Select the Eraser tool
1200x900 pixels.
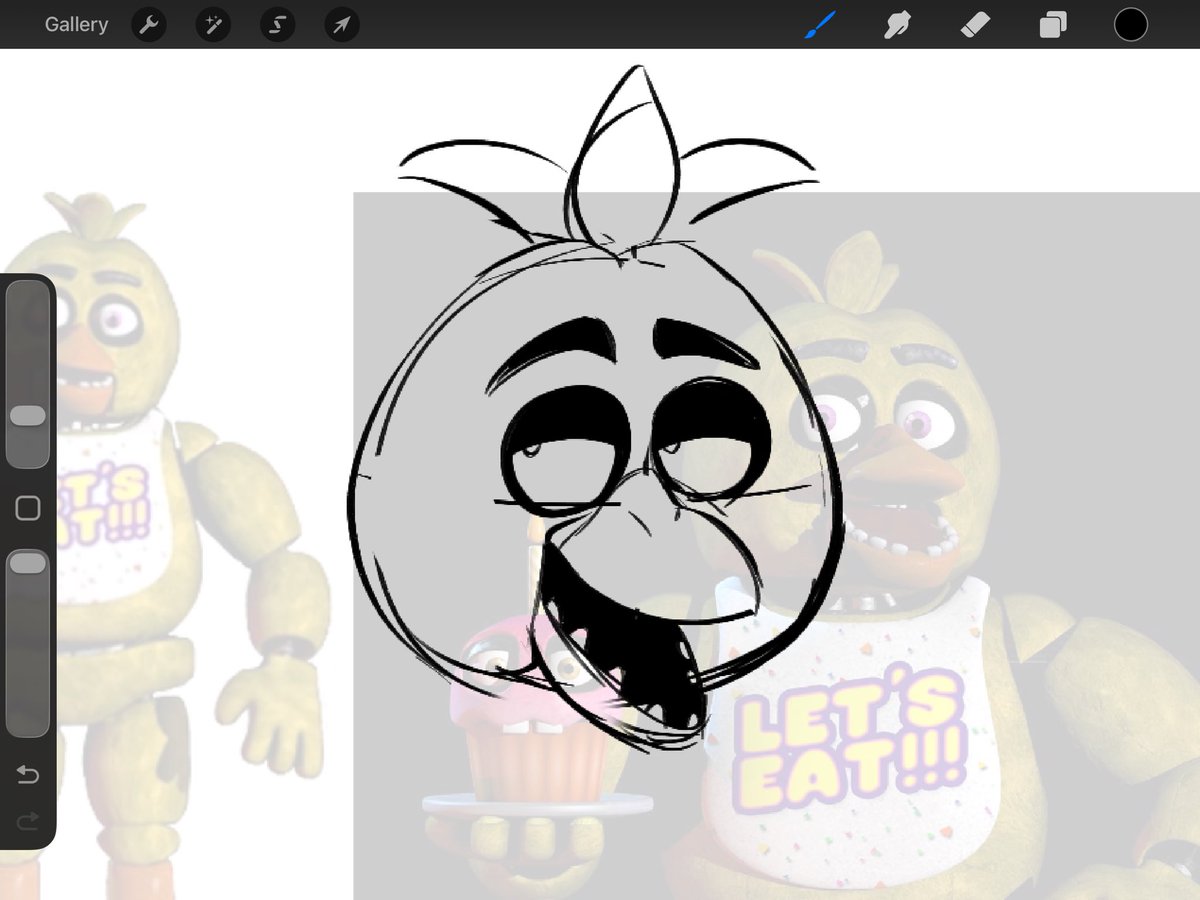(975, 25)
